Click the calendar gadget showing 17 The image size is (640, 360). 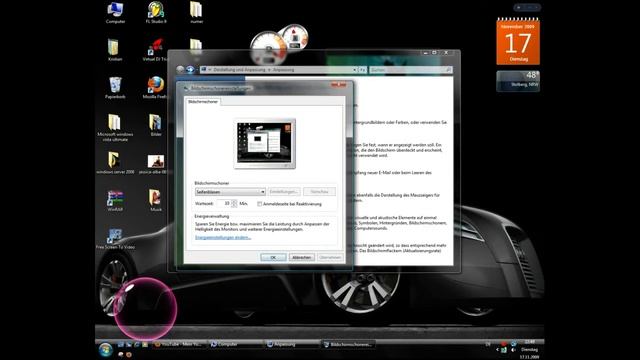point(518,41)
